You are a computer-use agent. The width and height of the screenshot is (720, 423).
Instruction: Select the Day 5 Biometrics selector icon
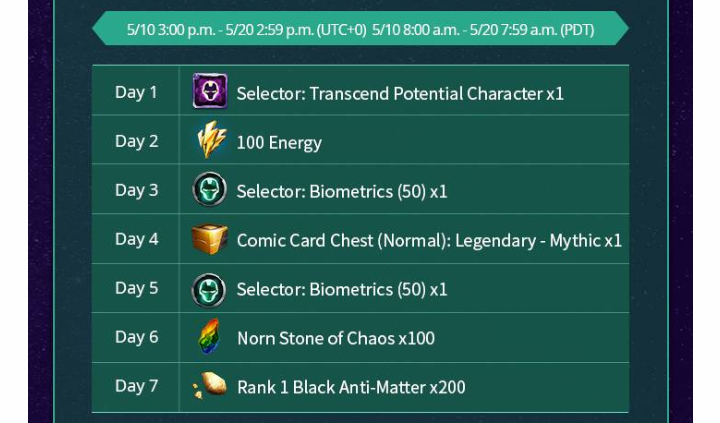click(x=209, y=290)
